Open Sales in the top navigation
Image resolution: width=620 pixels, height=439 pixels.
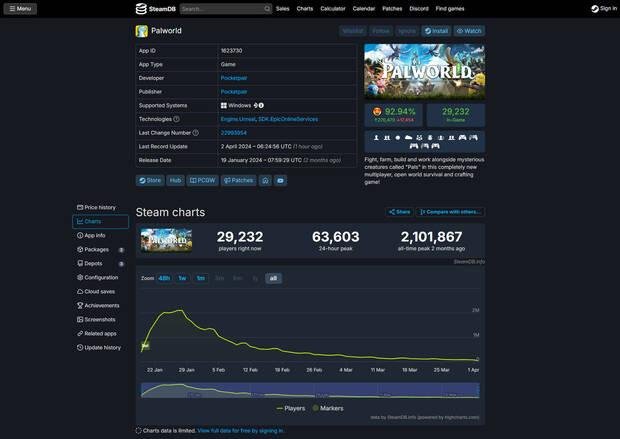point(283,9)
